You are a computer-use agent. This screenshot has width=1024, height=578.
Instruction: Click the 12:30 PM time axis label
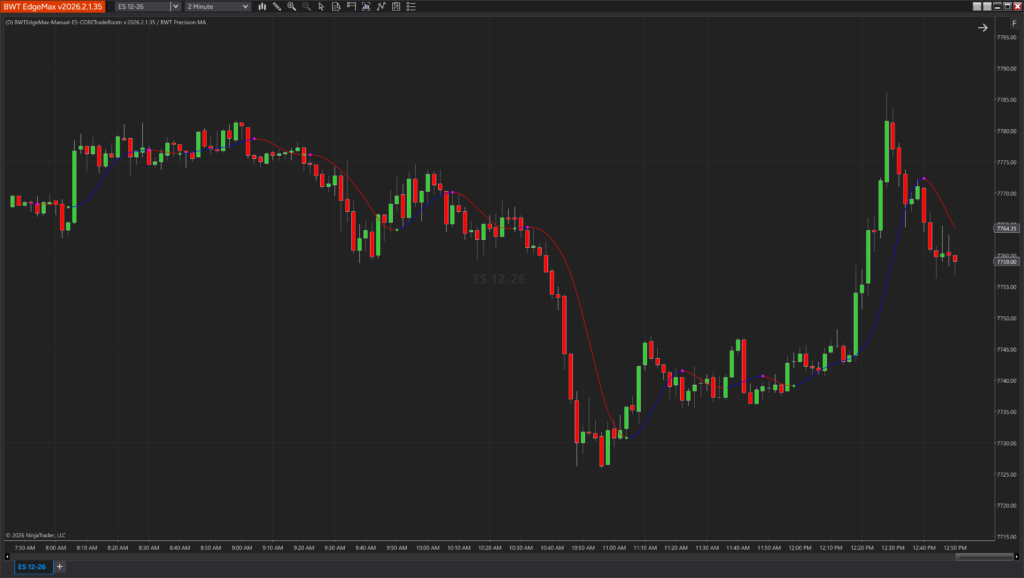893,548
